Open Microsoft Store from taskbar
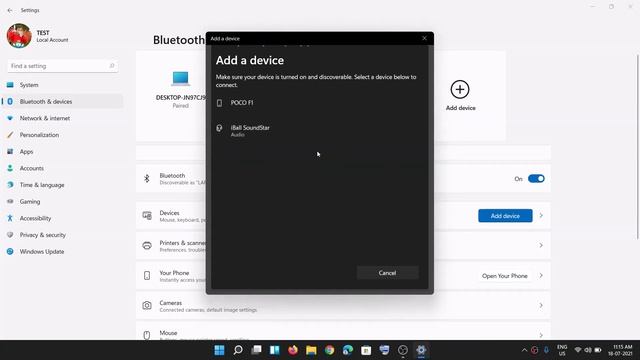This screenshot has height=360, width=640. (366, 350)
